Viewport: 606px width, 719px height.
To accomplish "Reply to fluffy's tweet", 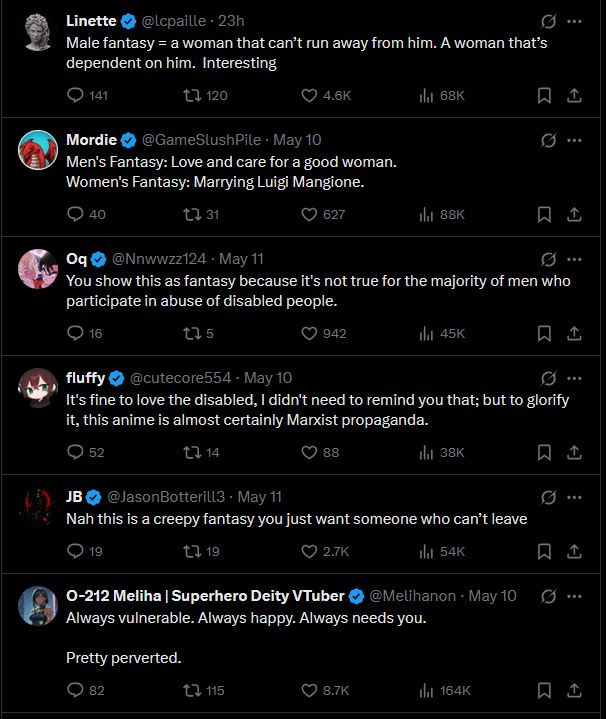I will coord(75,452).
